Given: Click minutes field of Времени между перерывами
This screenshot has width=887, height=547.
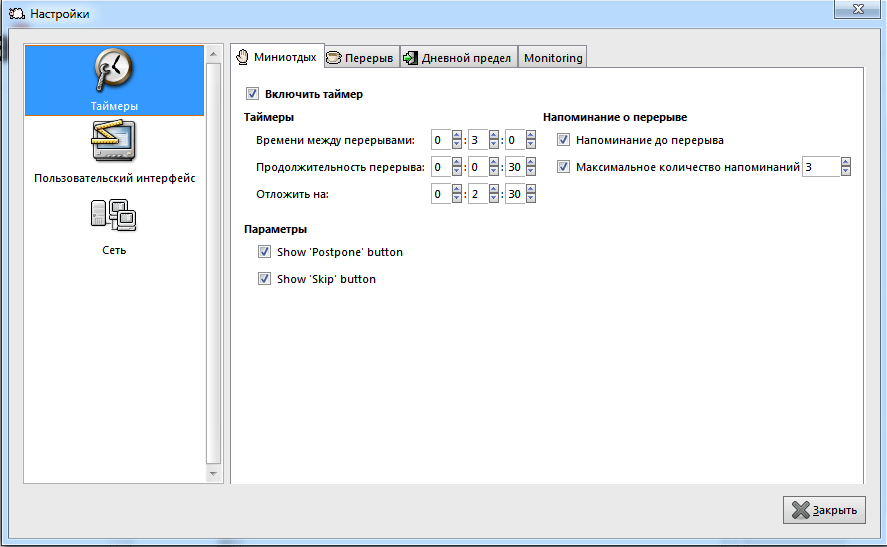Looking at the screenshot, I should (479, 140).
